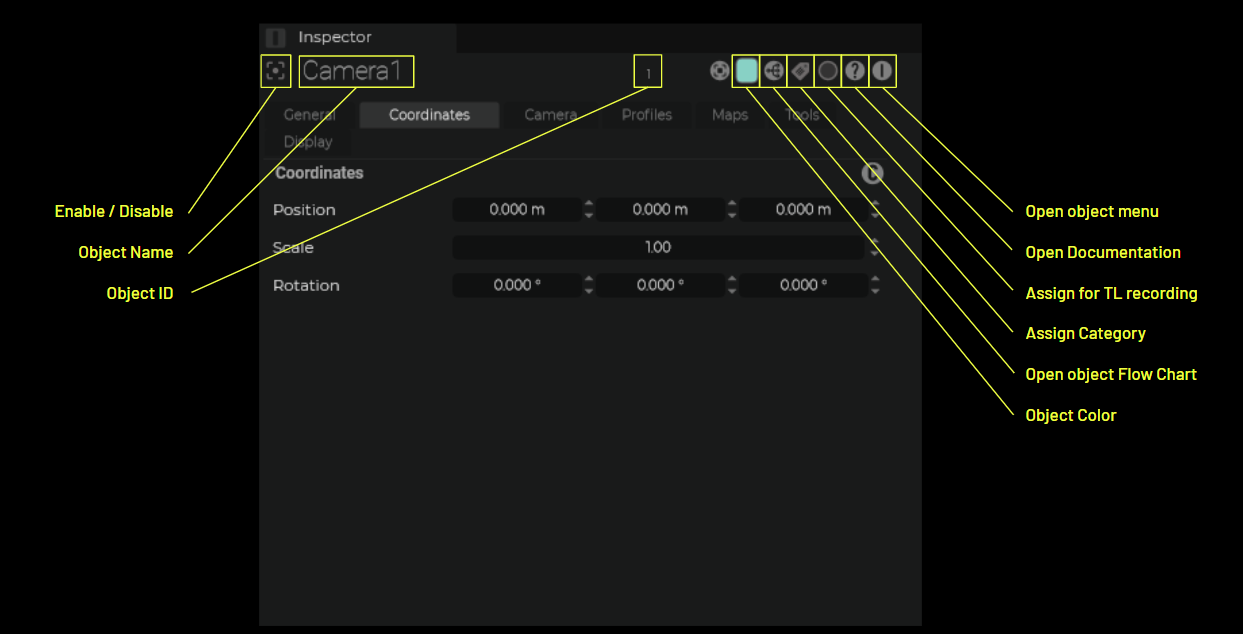Click the Assign Category tag icon

800,71
